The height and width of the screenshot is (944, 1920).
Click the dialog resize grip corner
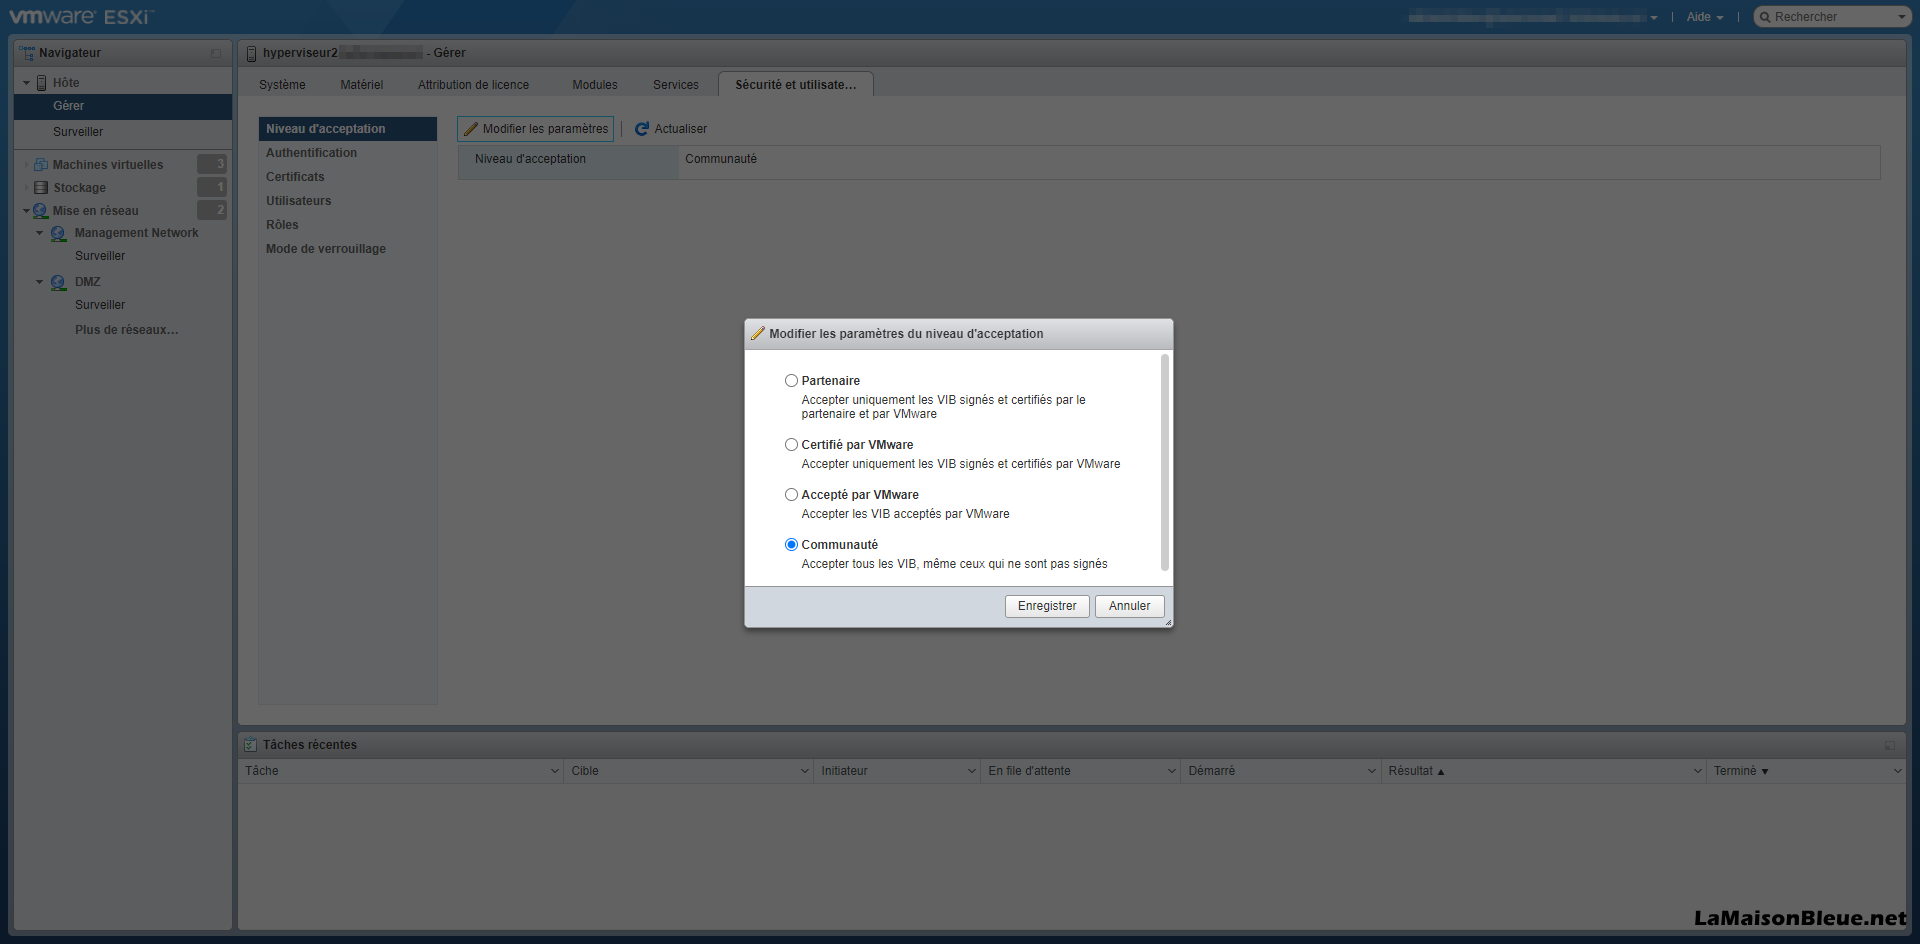(1167, 622)
